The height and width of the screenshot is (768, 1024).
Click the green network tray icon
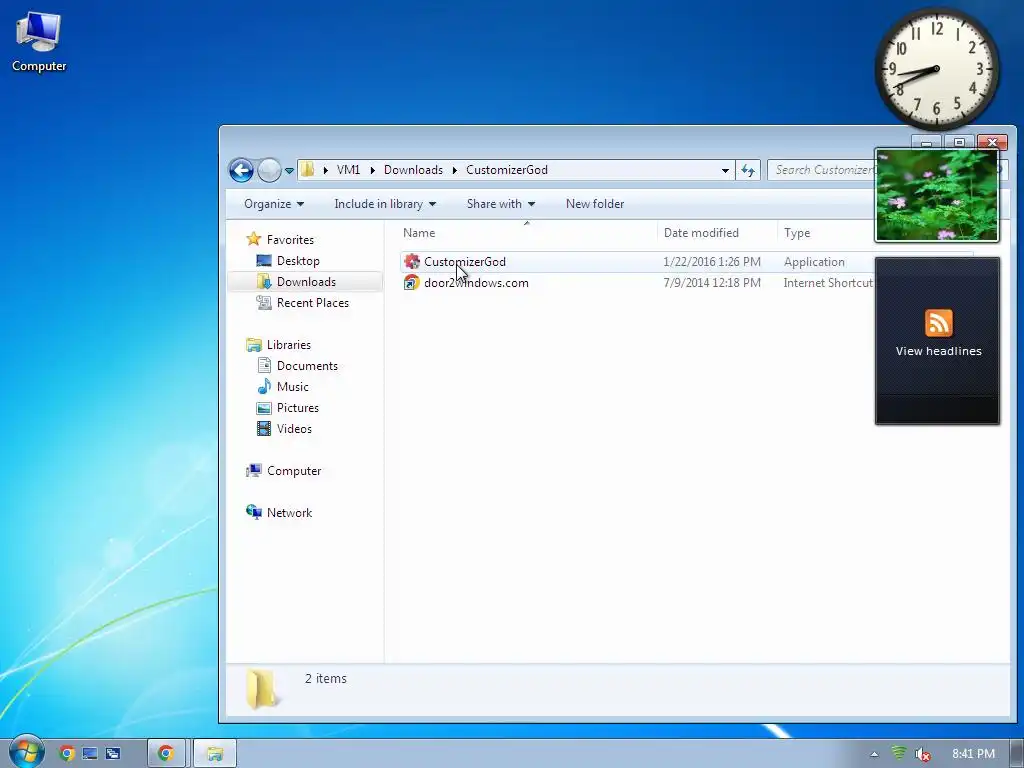point(899,753)
